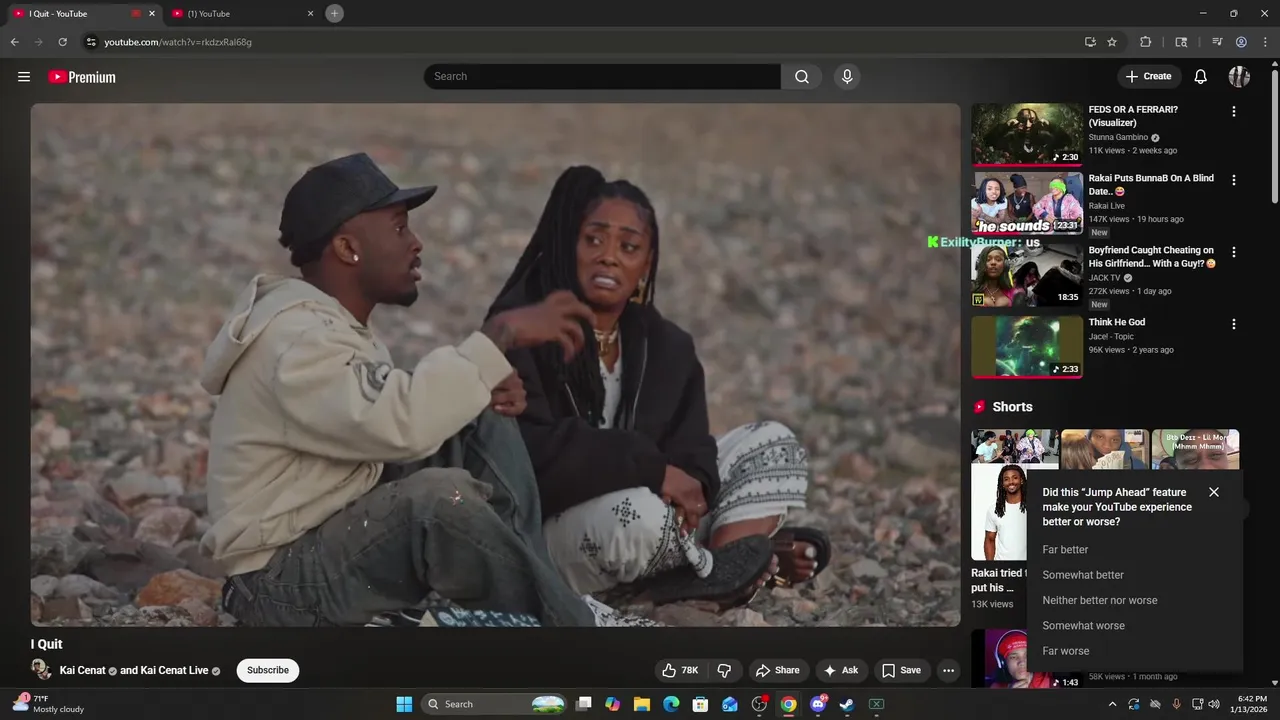The image size is (1280, 720).
Task: Open Stunna Gambino channel name
Action: (x=1118, y=137)
